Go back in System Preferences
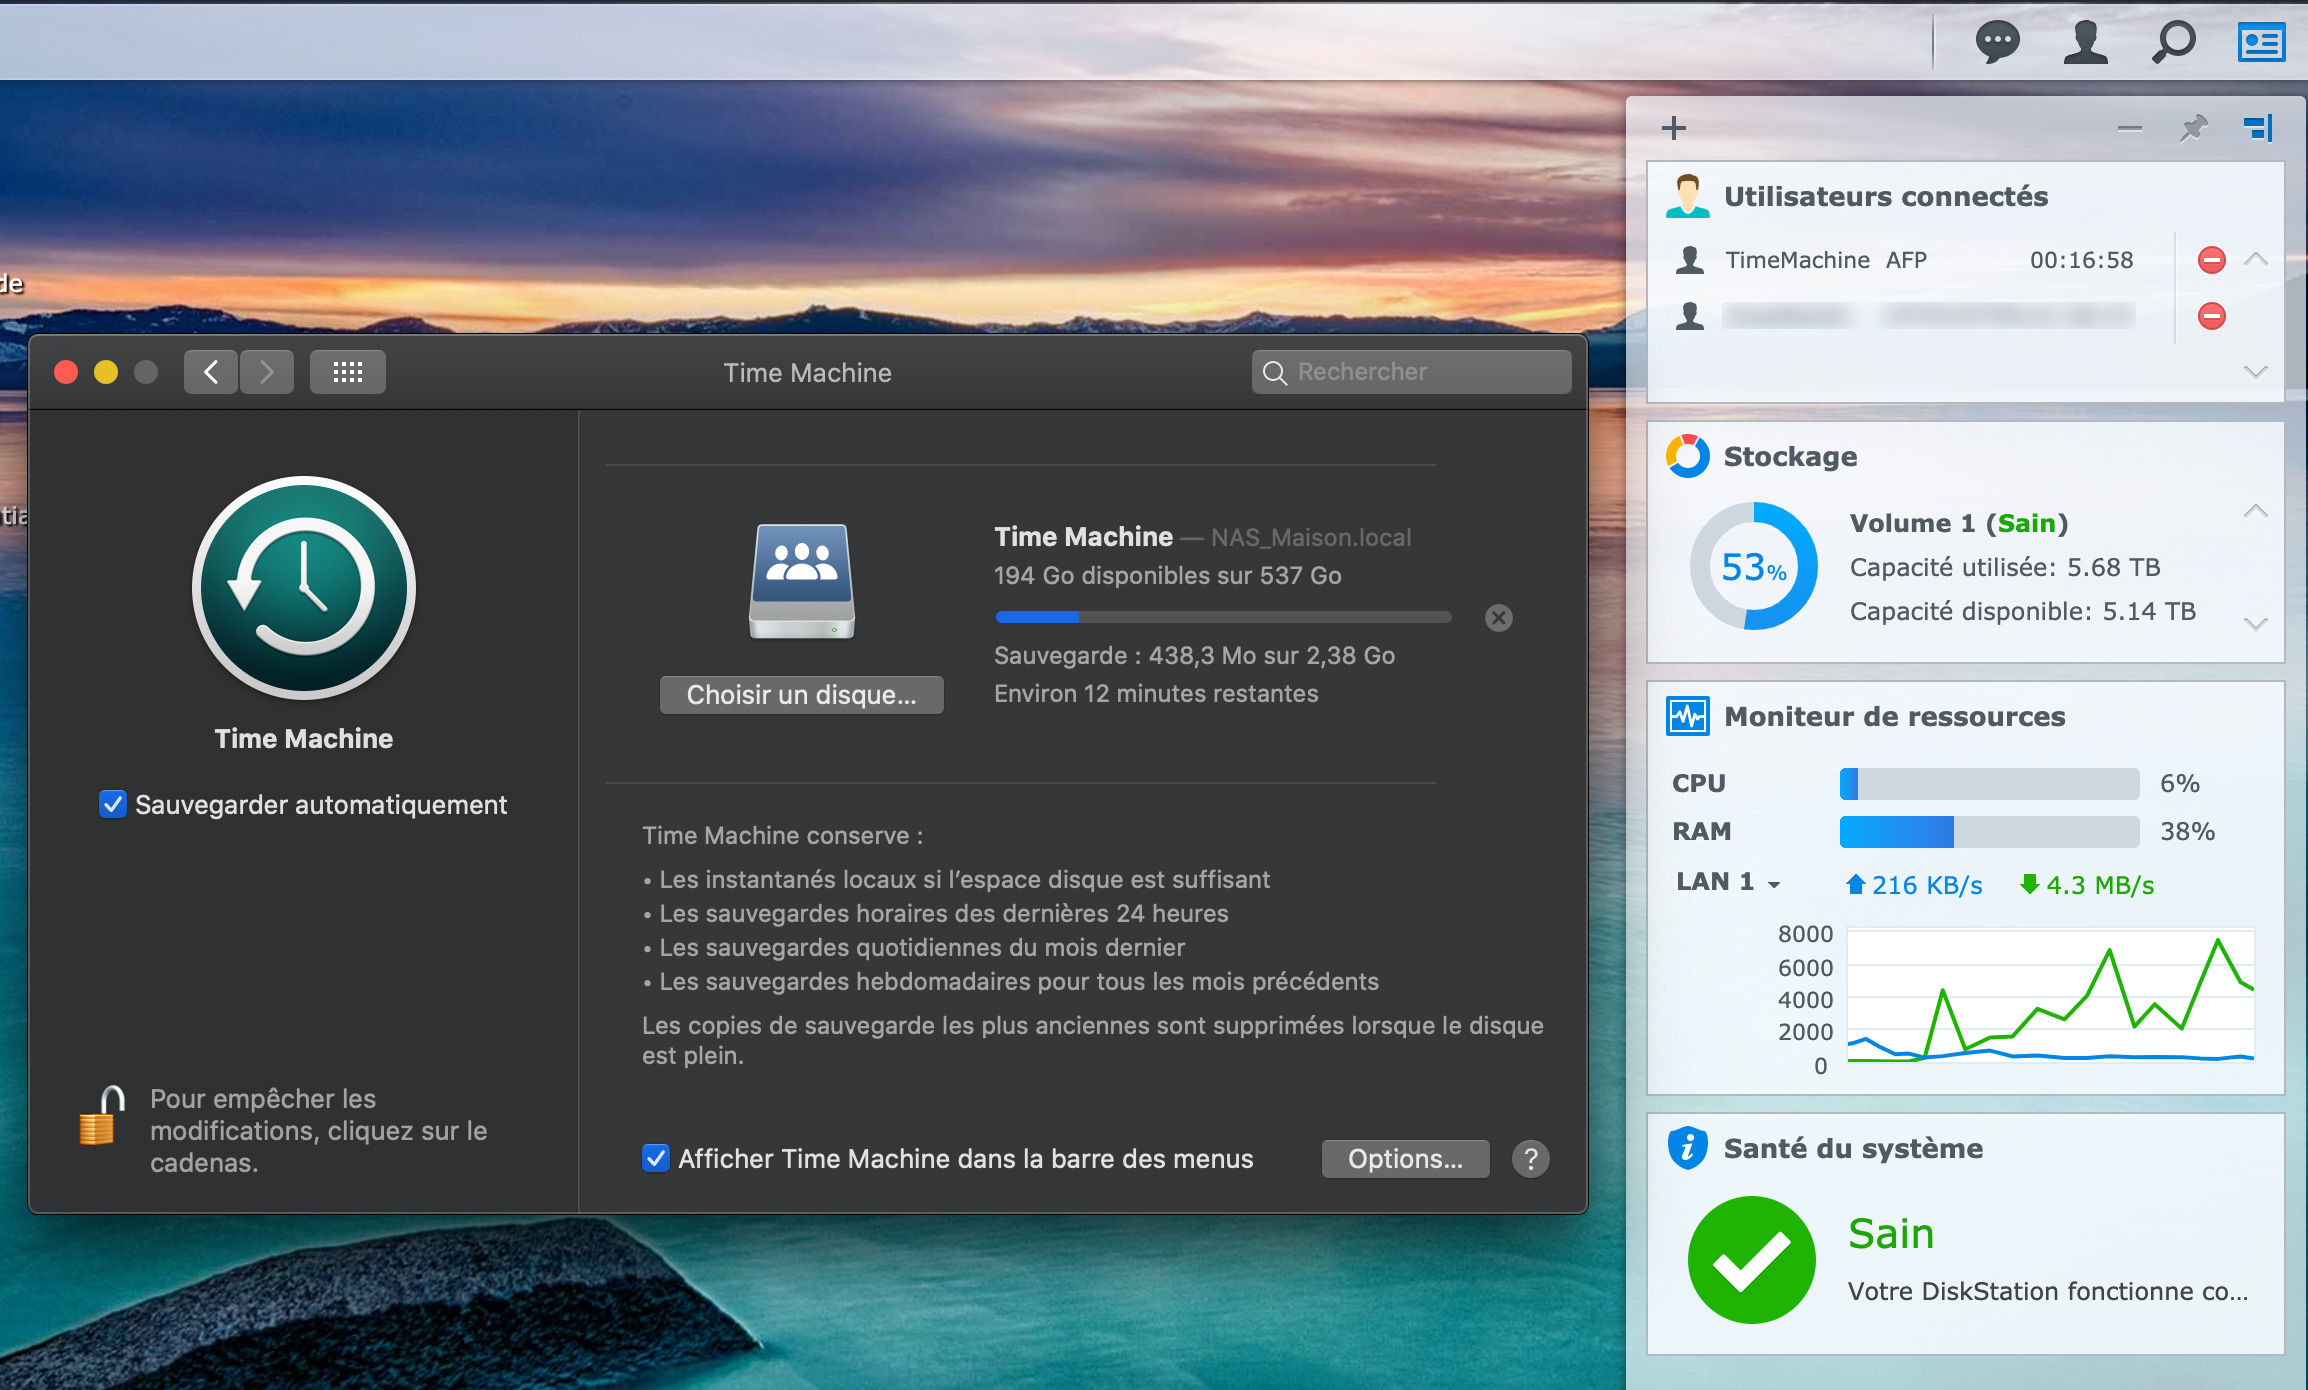 click(x=211, y=373)
